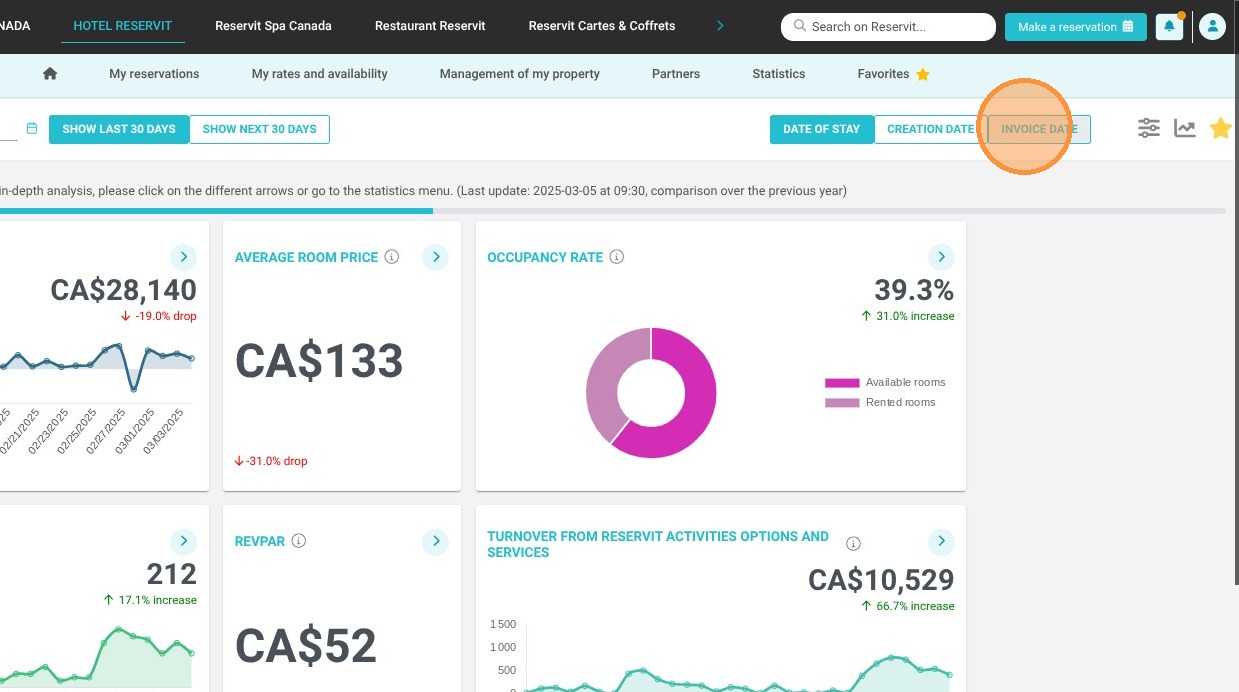This screenshot has width=1239, height=692.
Task: Click the calendar icon by date field
Action: tap(32, 128)
